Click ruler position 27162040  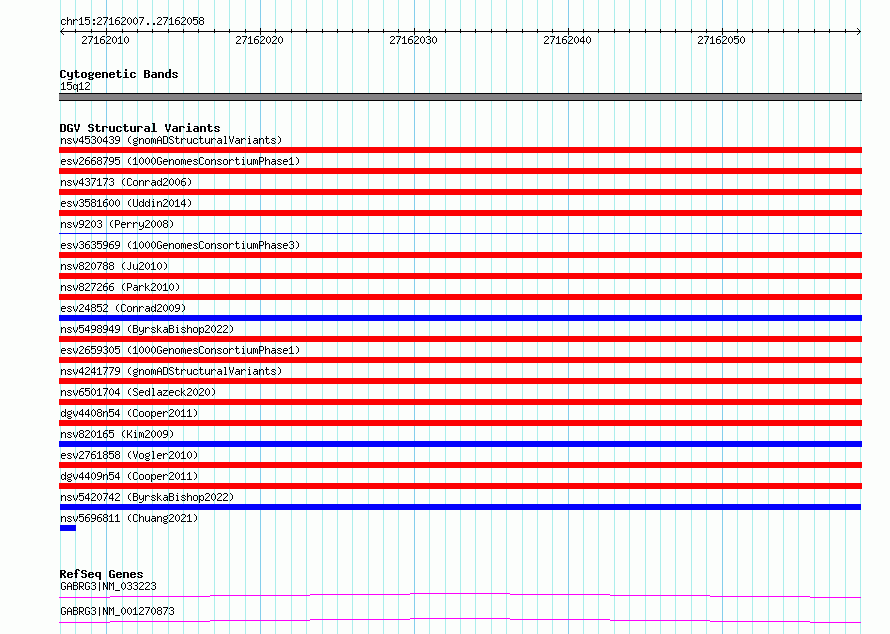567,40
